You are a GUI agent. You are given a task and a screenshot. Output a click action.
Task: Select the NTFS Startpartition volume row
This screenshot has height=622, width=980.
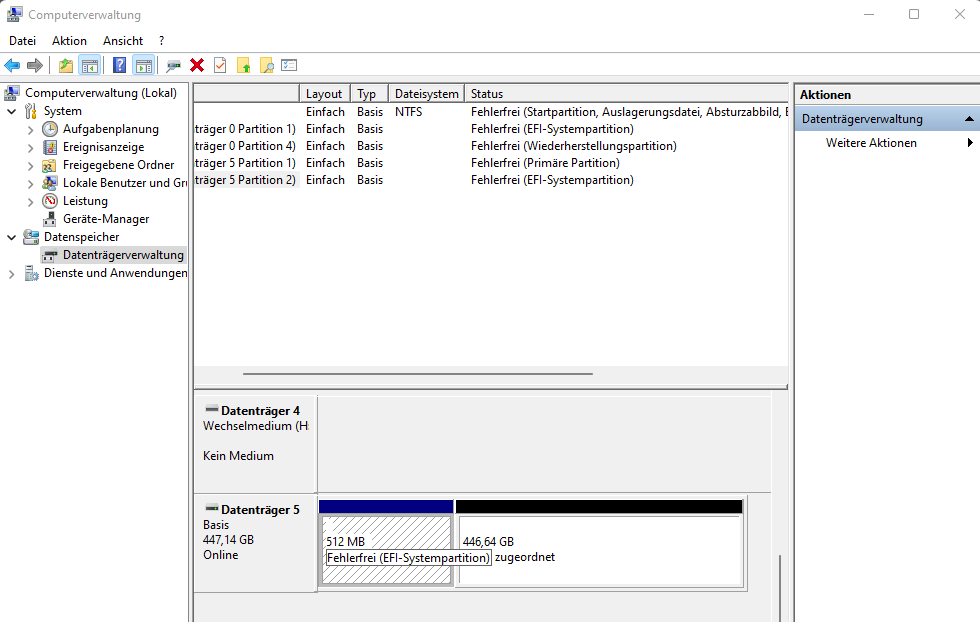pos(491,112)
